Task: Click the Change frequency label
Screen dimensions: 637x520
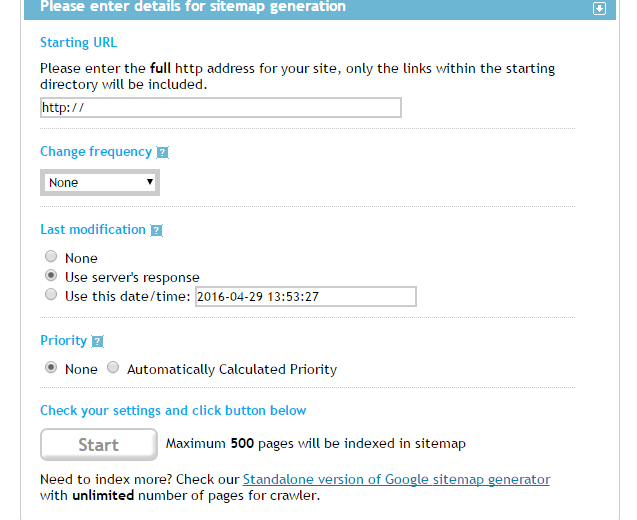Action: (96, 152)
